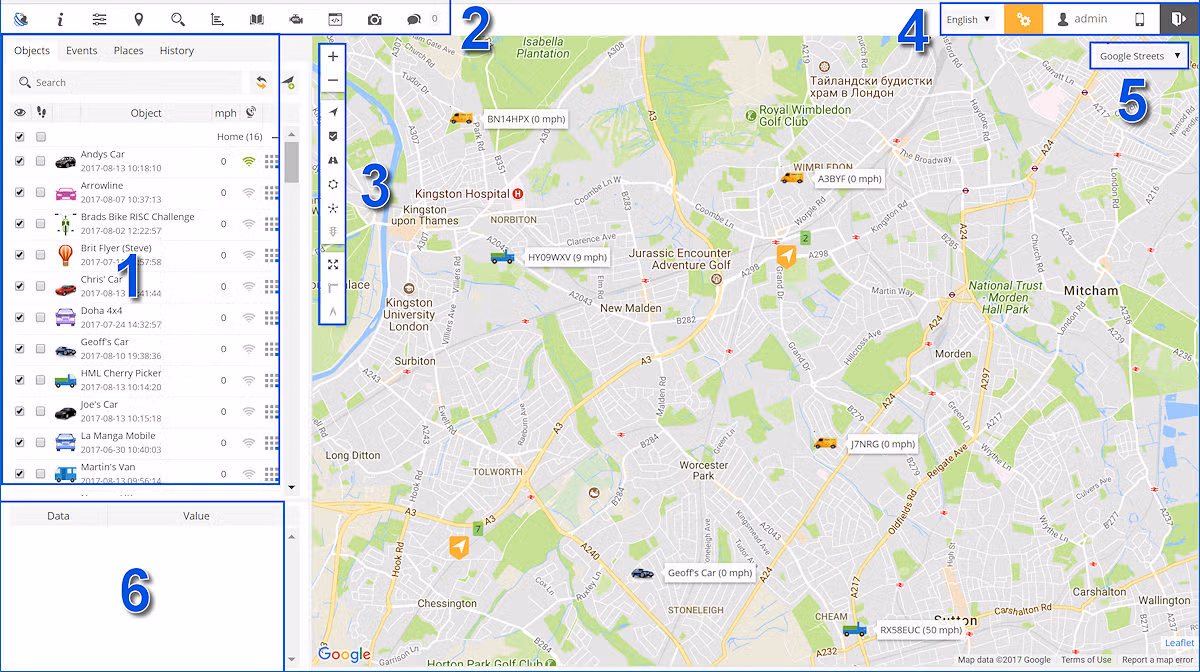Click Report a map error link
The height and width of the screenshot is (672, 1200).
pos(1158,660)
